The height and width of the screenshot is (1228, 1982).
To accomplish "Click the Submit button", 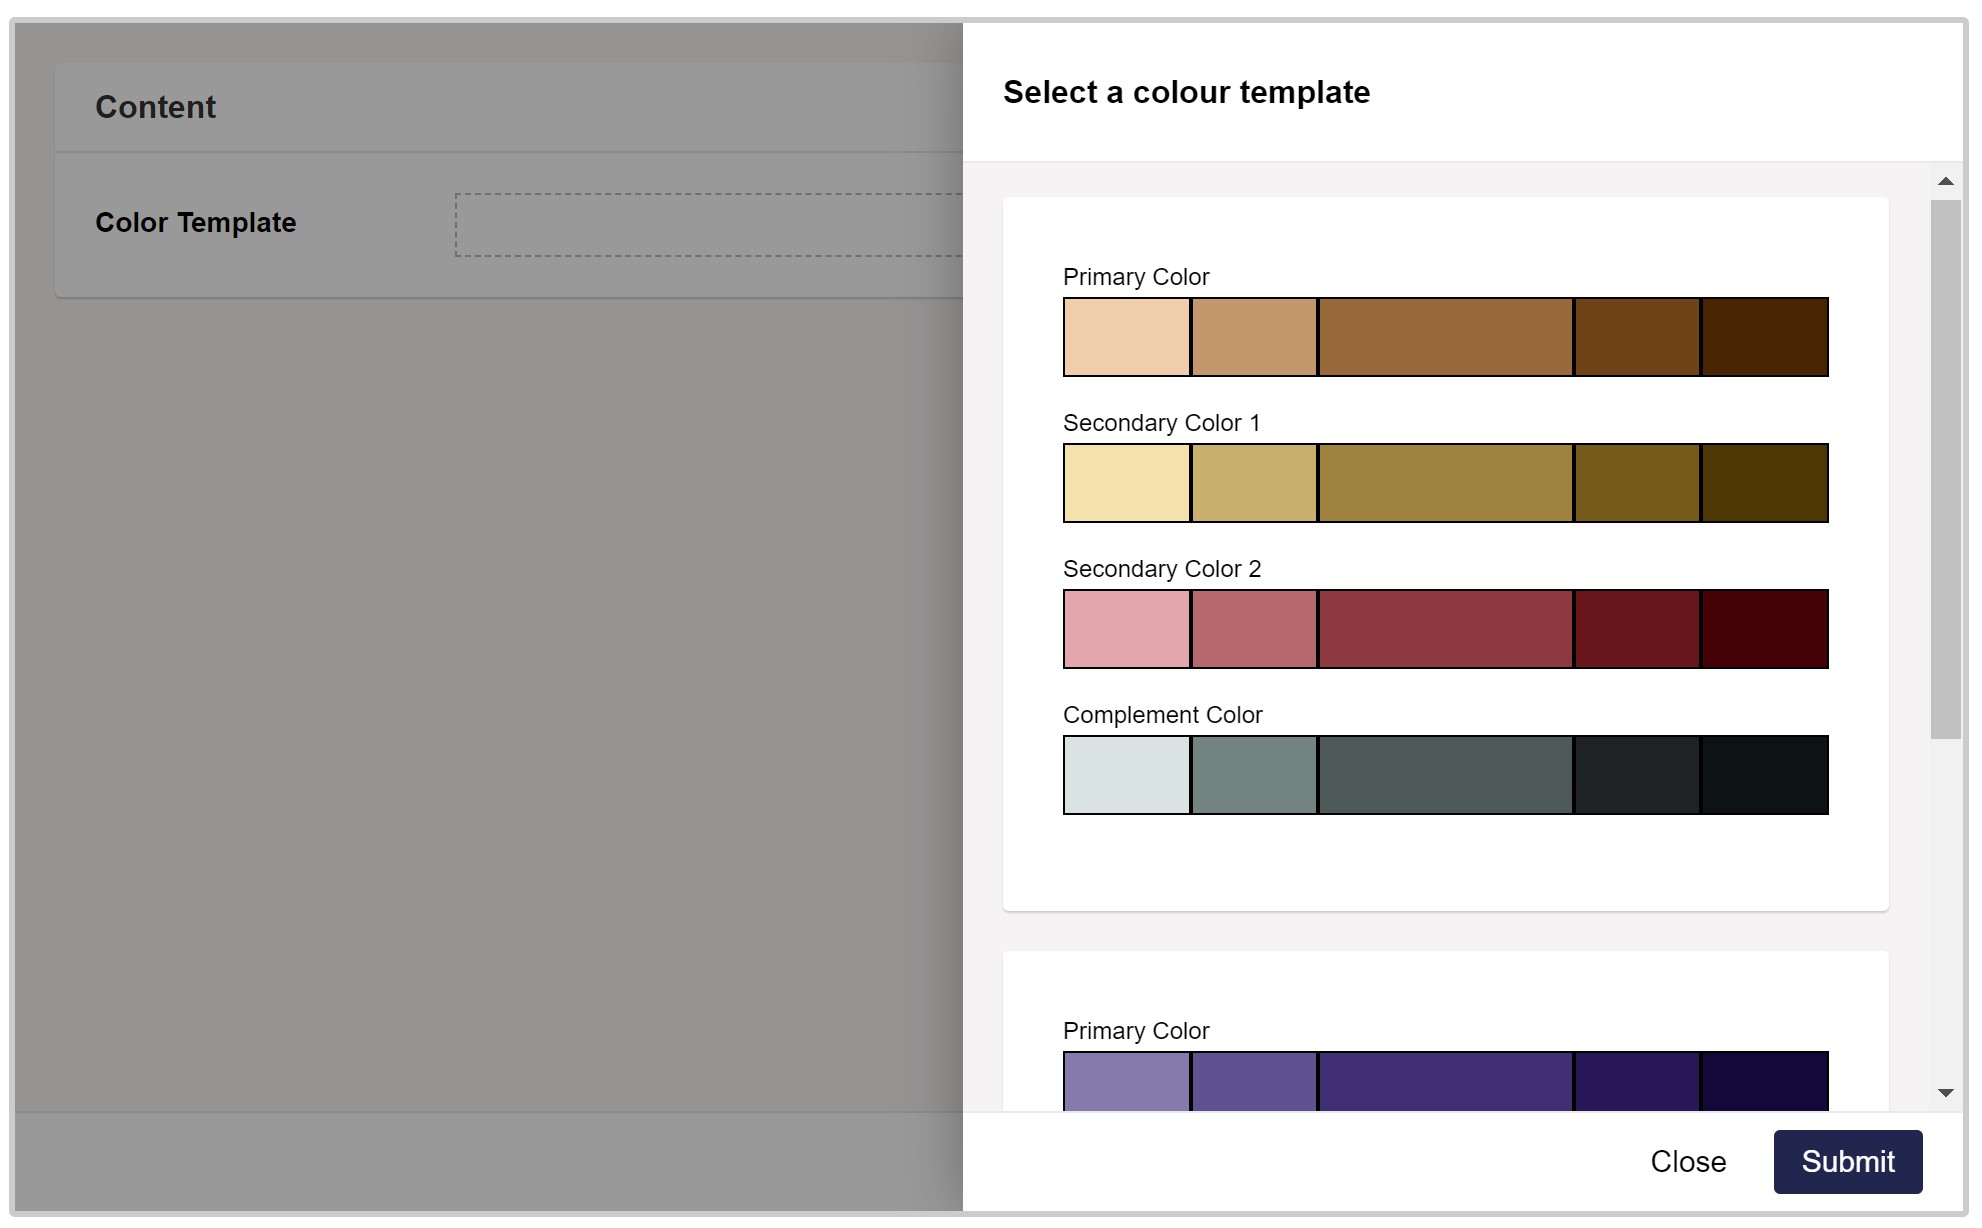I will pyautogui.click(x=1847, y=1161).
